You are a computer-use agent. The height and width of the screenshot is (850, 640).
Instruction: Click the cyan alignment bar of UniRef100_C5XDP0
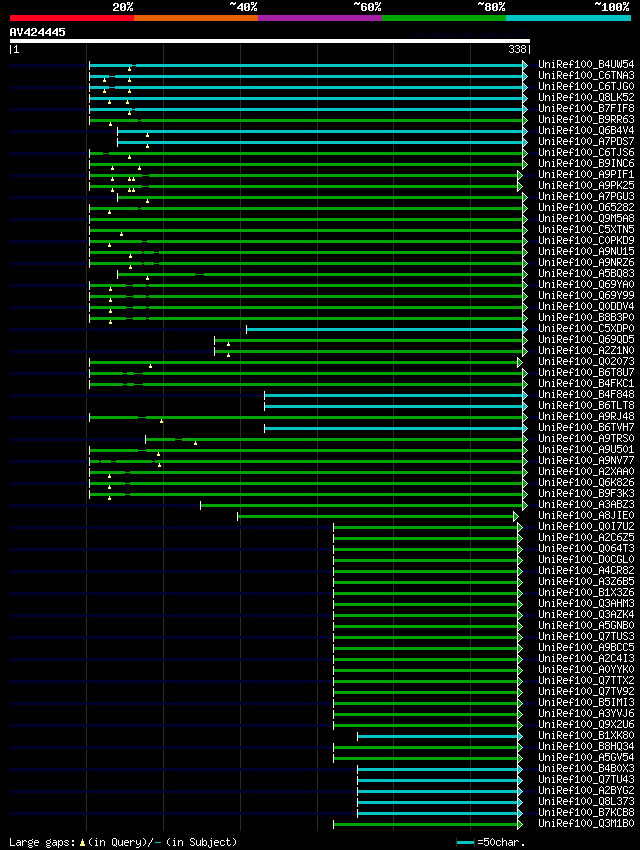point(385,329)
